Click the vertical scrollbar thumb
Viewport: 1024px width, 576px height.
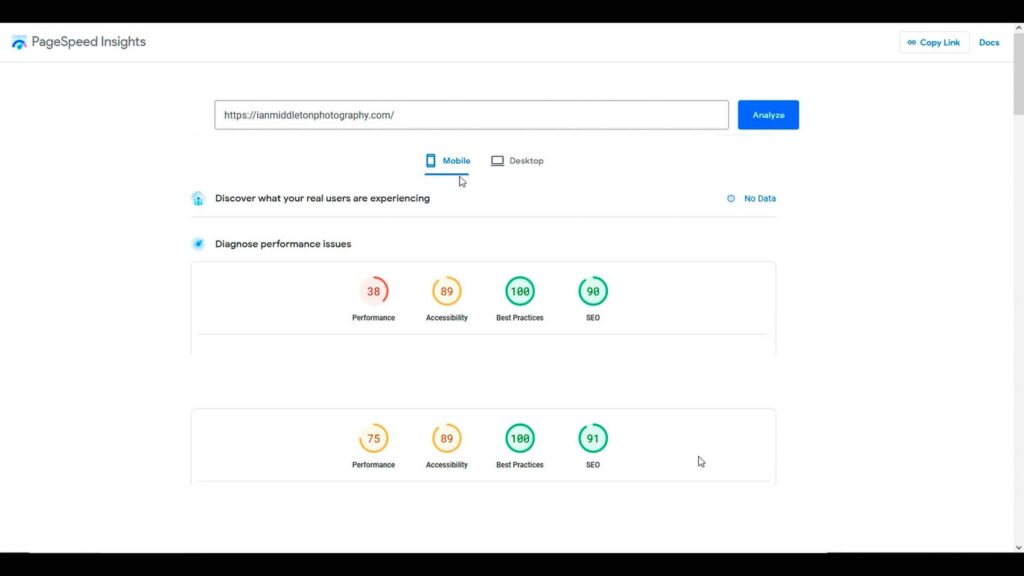1019,74
